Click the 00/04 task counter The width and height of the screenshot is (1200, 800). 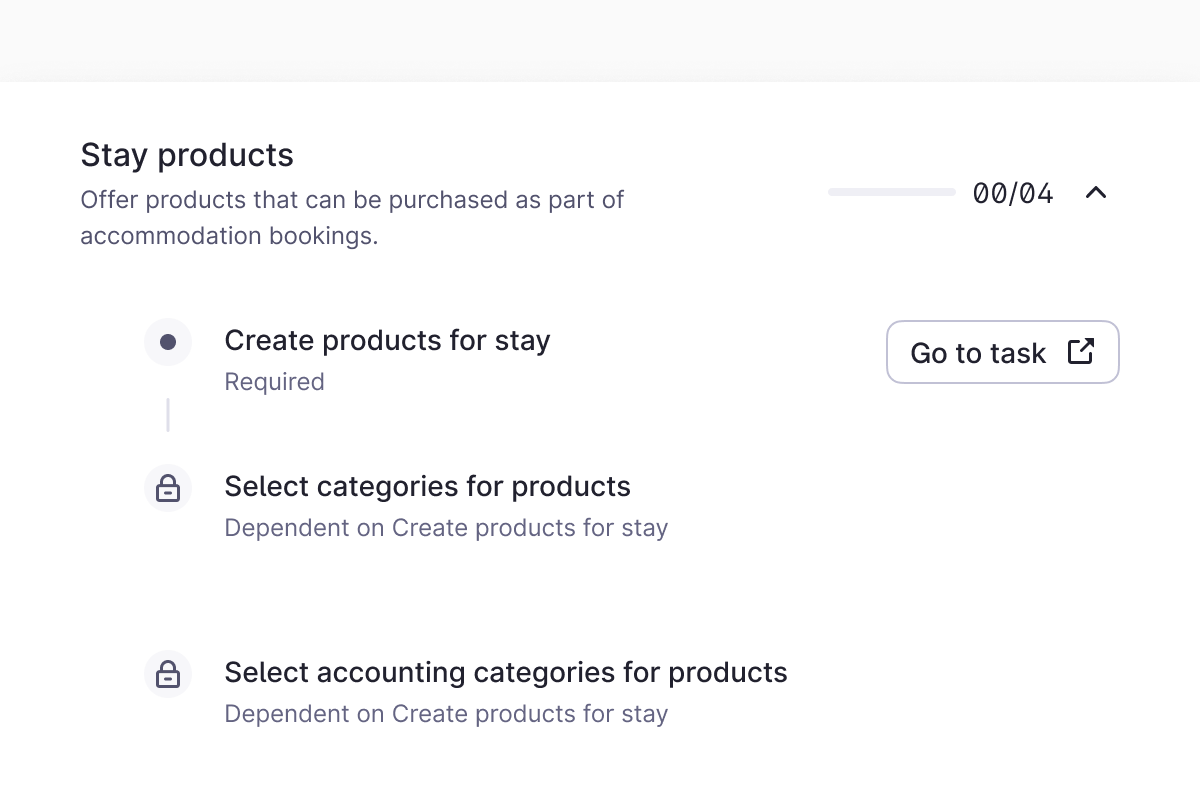[1013, 193]
